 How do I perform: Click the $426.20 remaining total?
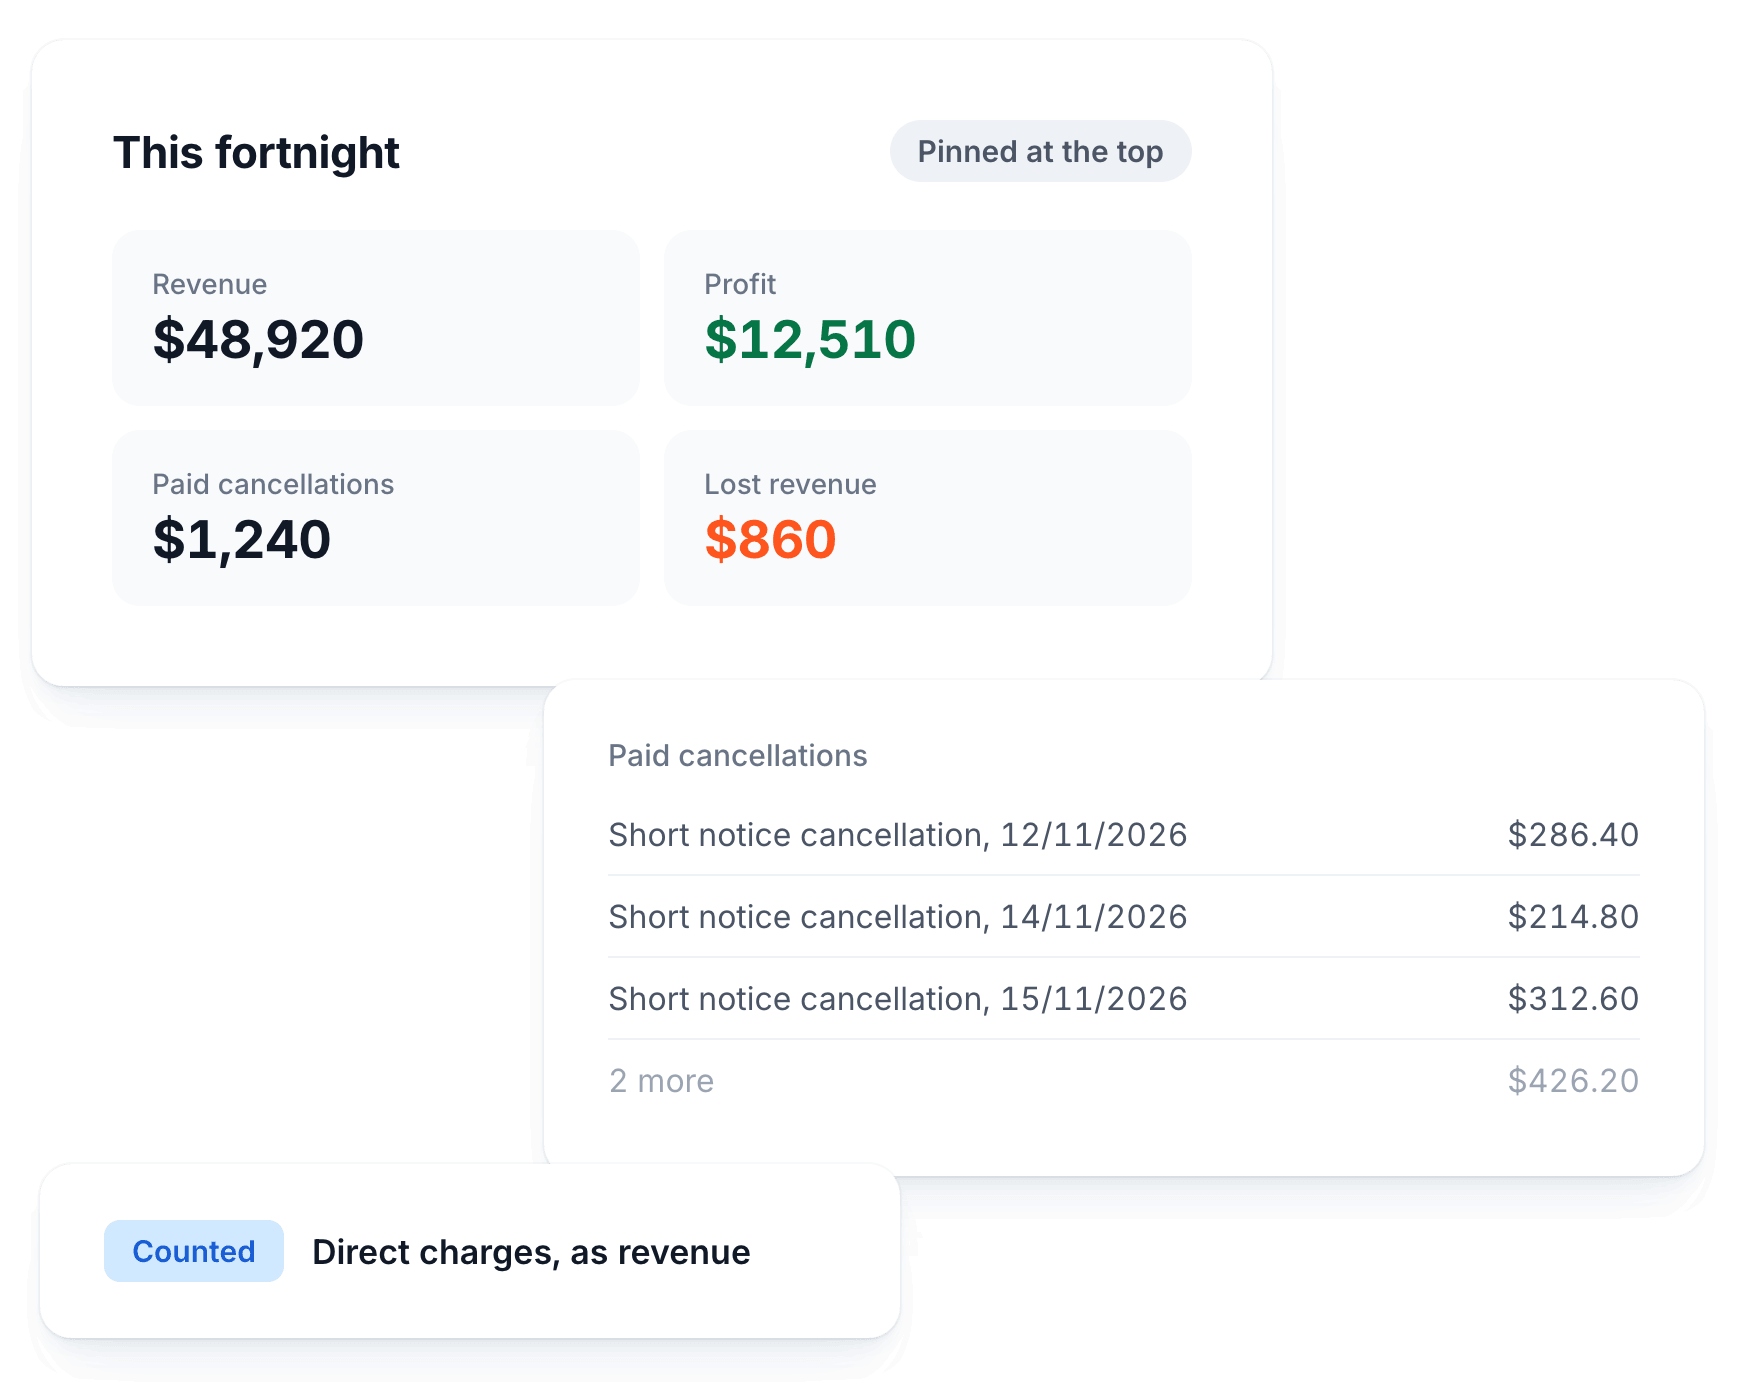point(1573,1080)
